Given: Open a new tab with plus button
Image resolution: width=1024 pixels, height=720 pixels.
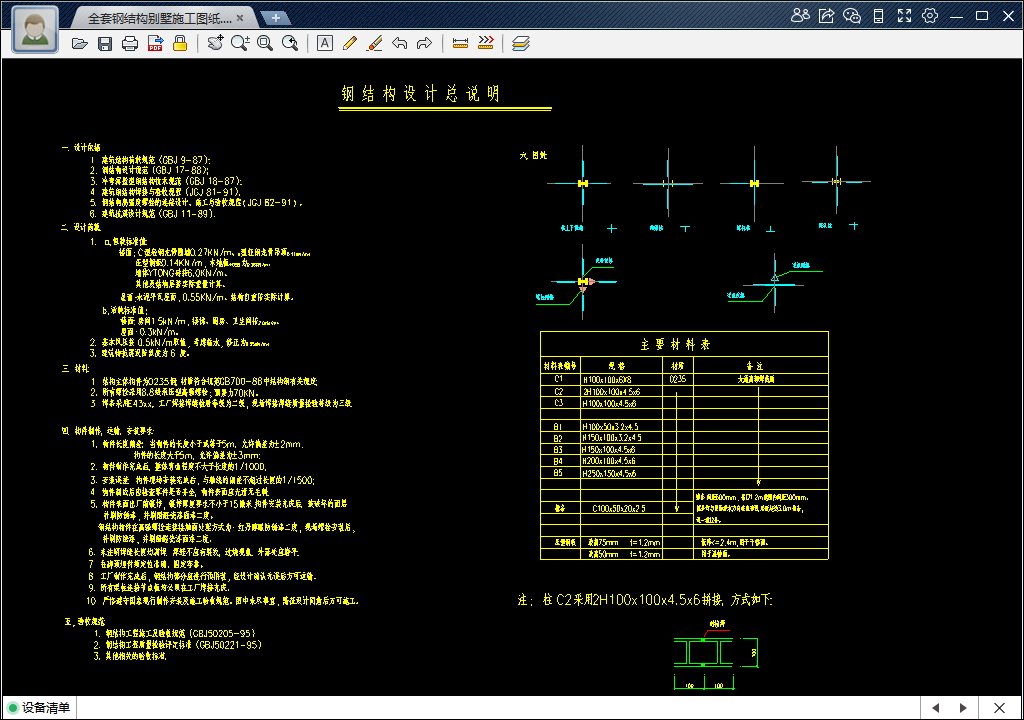Looking at the screenshot, I should [x=276, y=18].
